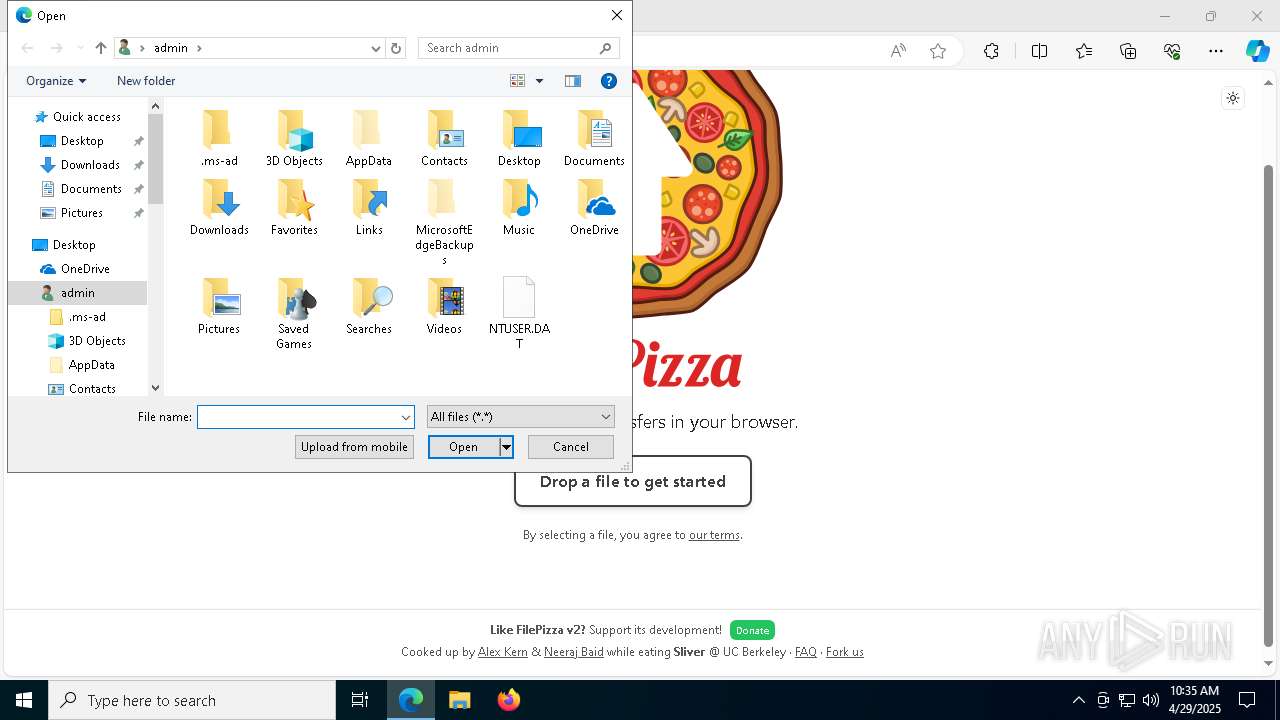
Task: Open the FAQ link
Action: click(806, 652)
